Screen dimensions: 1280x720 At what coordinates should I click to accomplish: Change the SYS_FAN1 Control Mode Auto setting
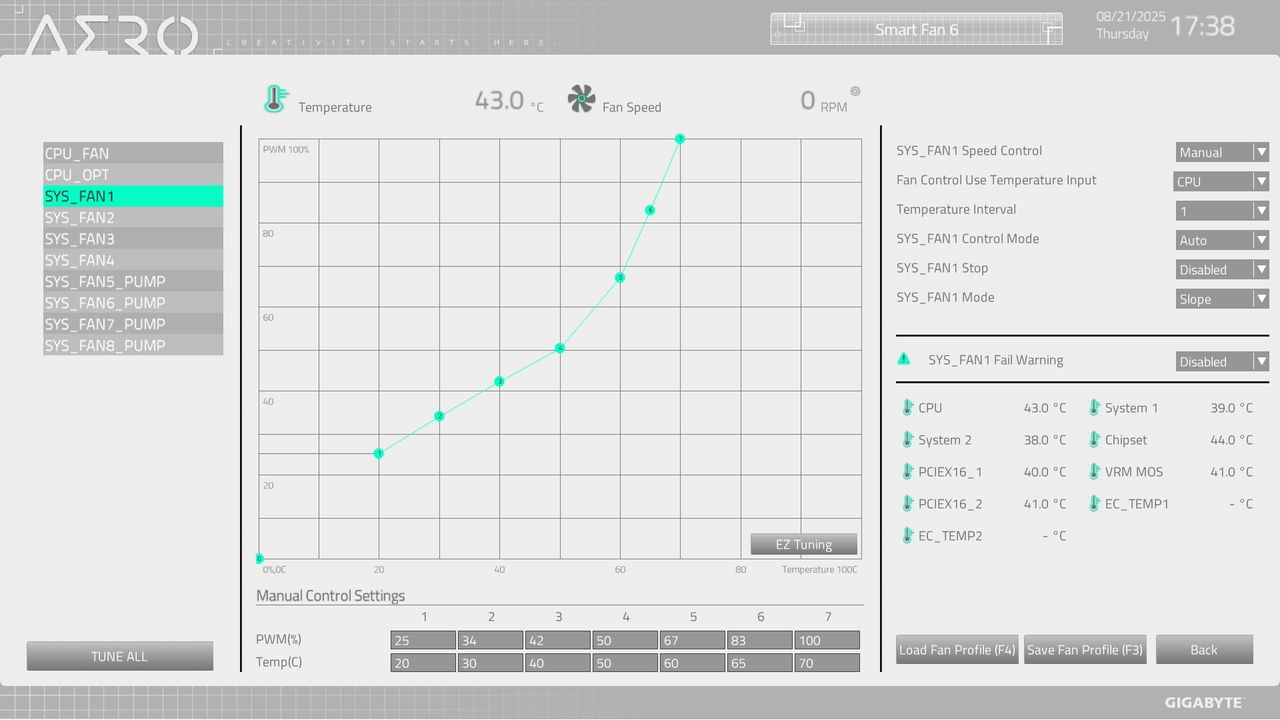pos(1222,240)
